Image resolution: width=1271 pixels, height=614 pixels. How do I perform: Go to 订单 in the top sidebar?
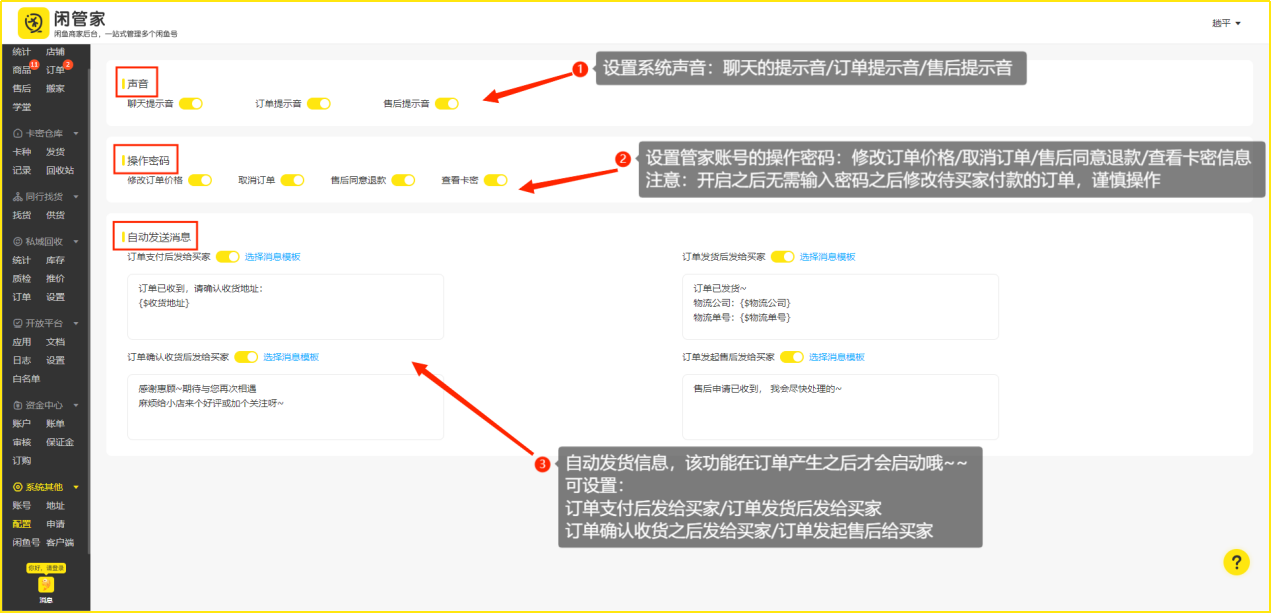pyautogui.click(x=55, y=70)
